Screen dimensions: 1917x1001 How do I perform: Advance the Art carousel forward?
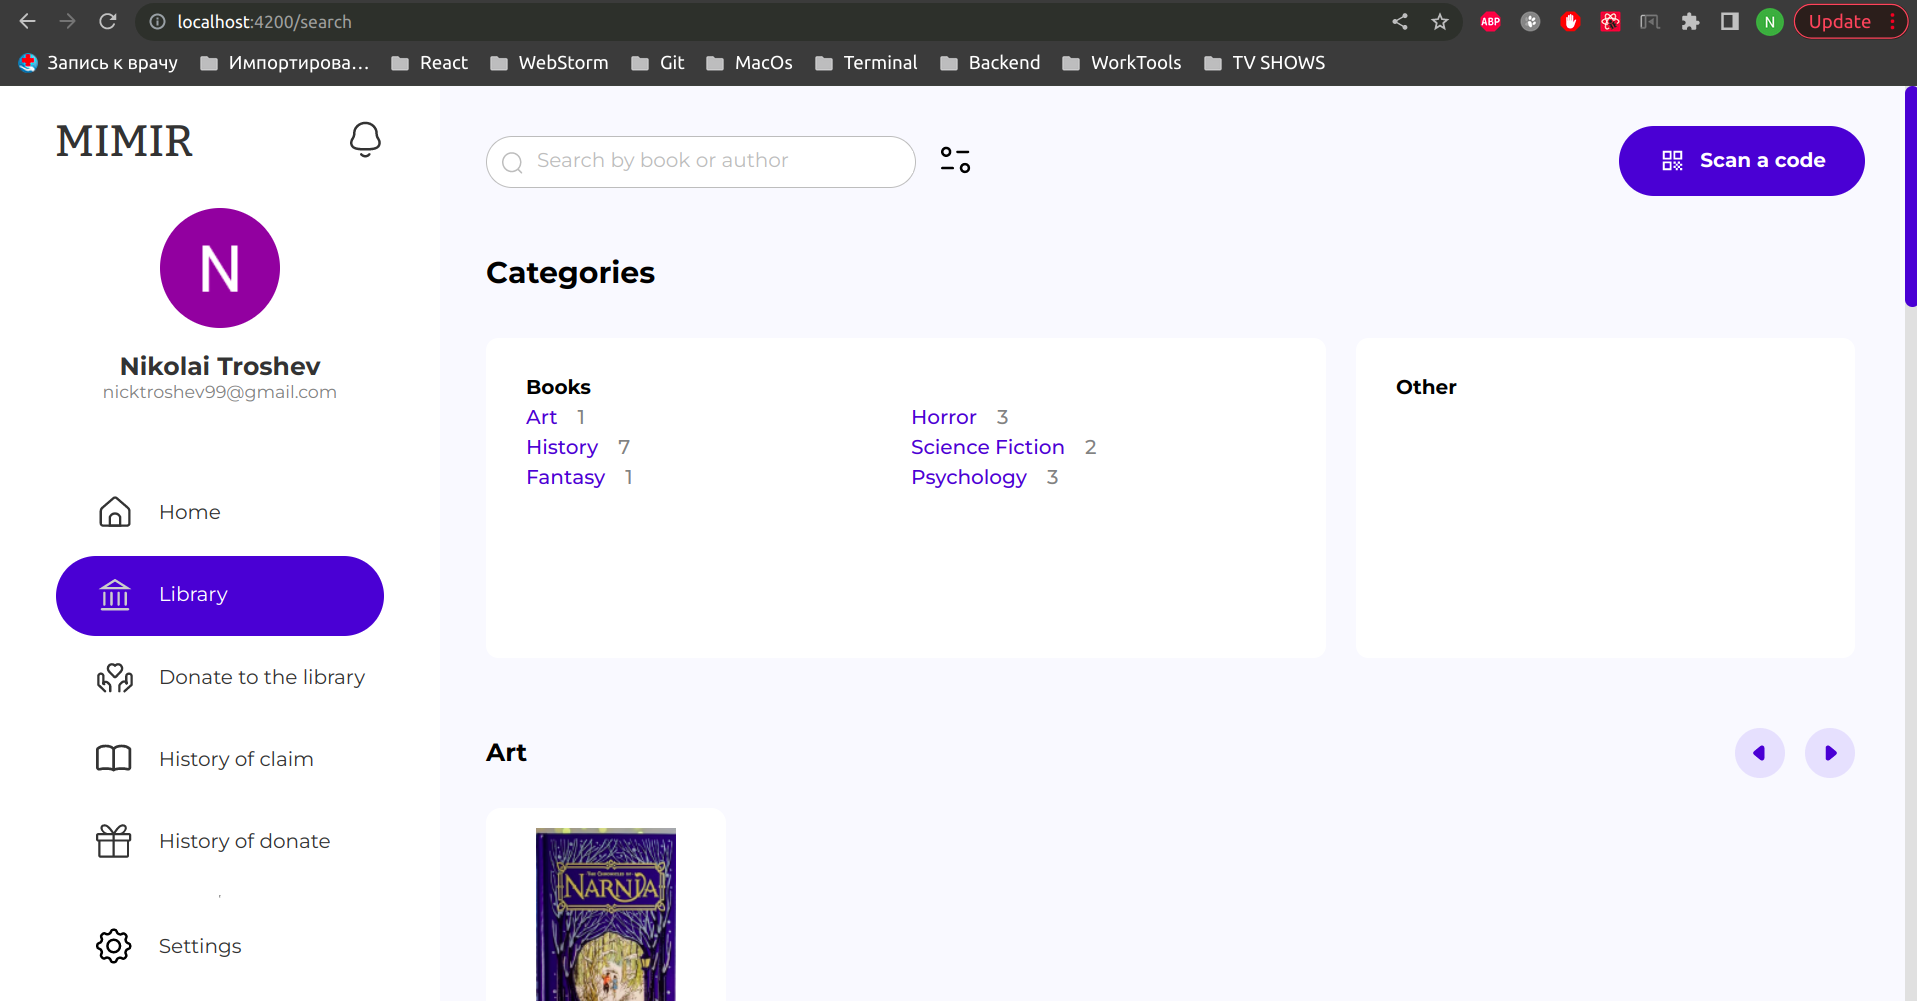[x=1830, y=752]
